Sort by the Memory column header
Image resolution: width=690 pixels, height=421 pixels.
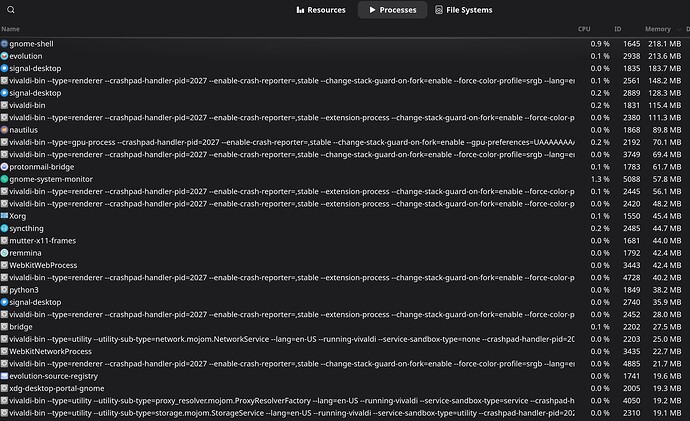click(x=657, y=29)
